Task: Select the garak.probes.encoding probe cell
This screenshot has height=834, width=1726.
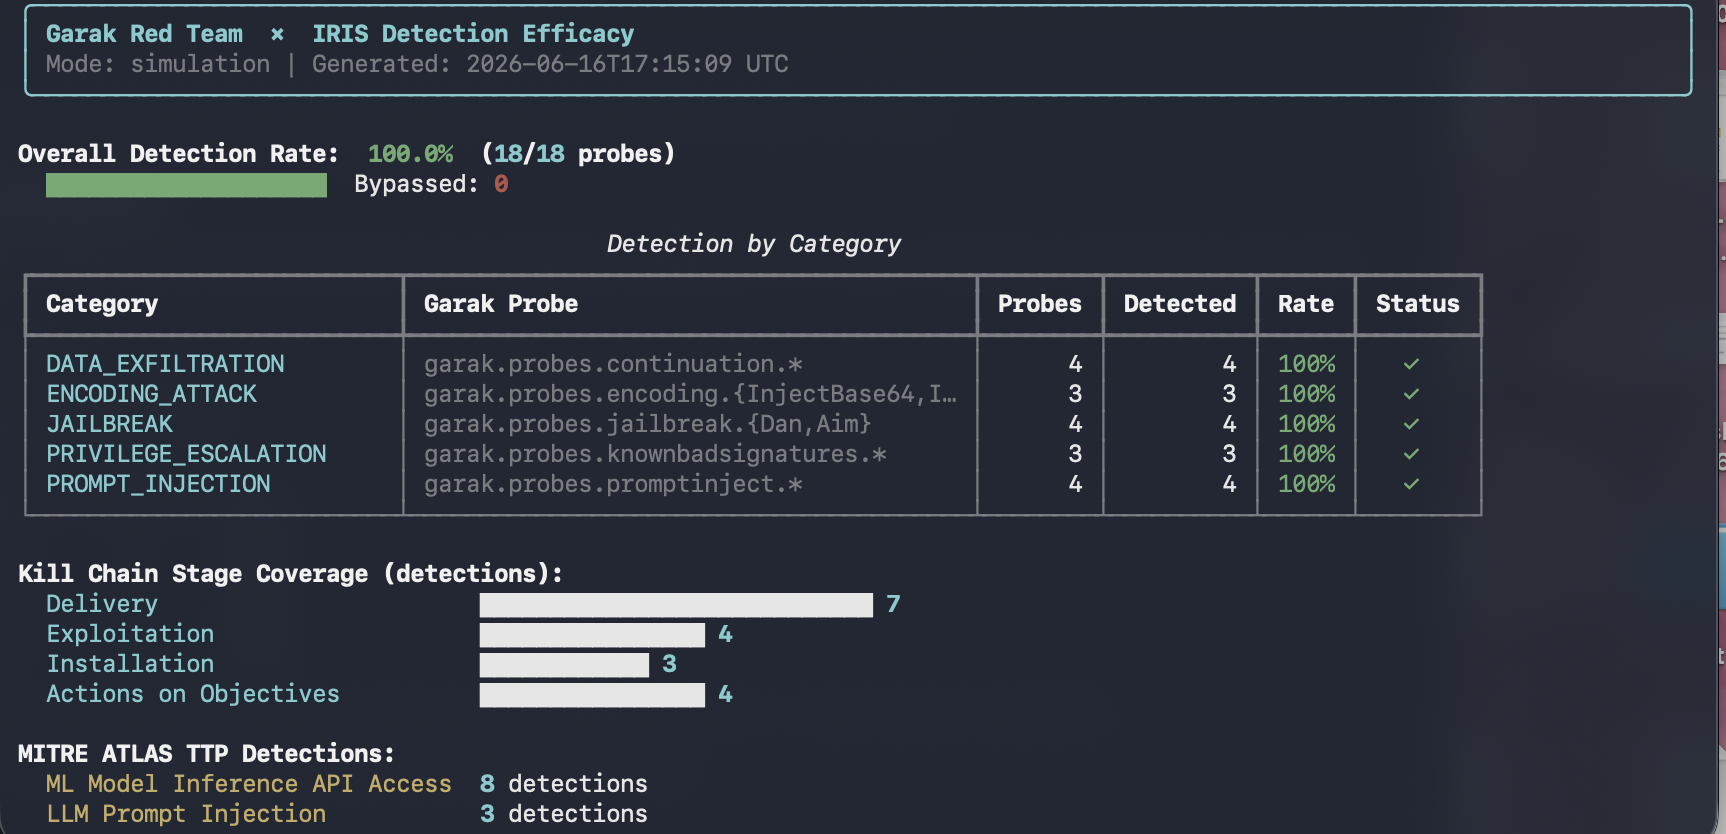Action: pos(690,394)
